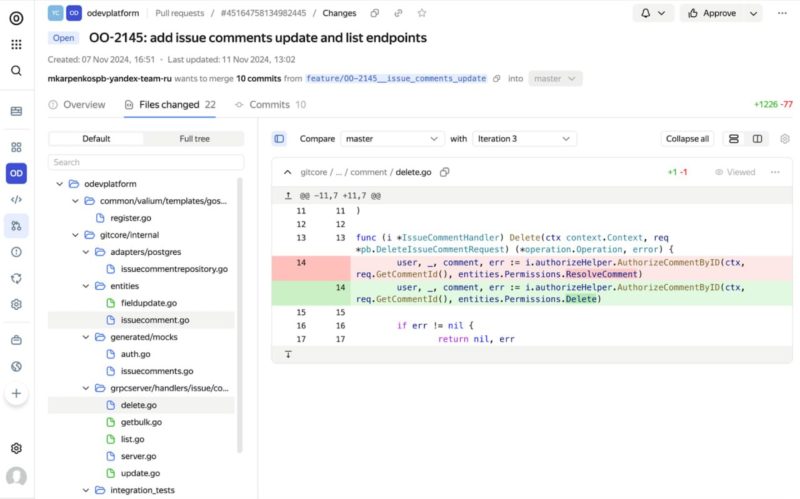The image size is (800, 499).
Task: Expand lines below the diff hunk
Action: tap(288, 354)
